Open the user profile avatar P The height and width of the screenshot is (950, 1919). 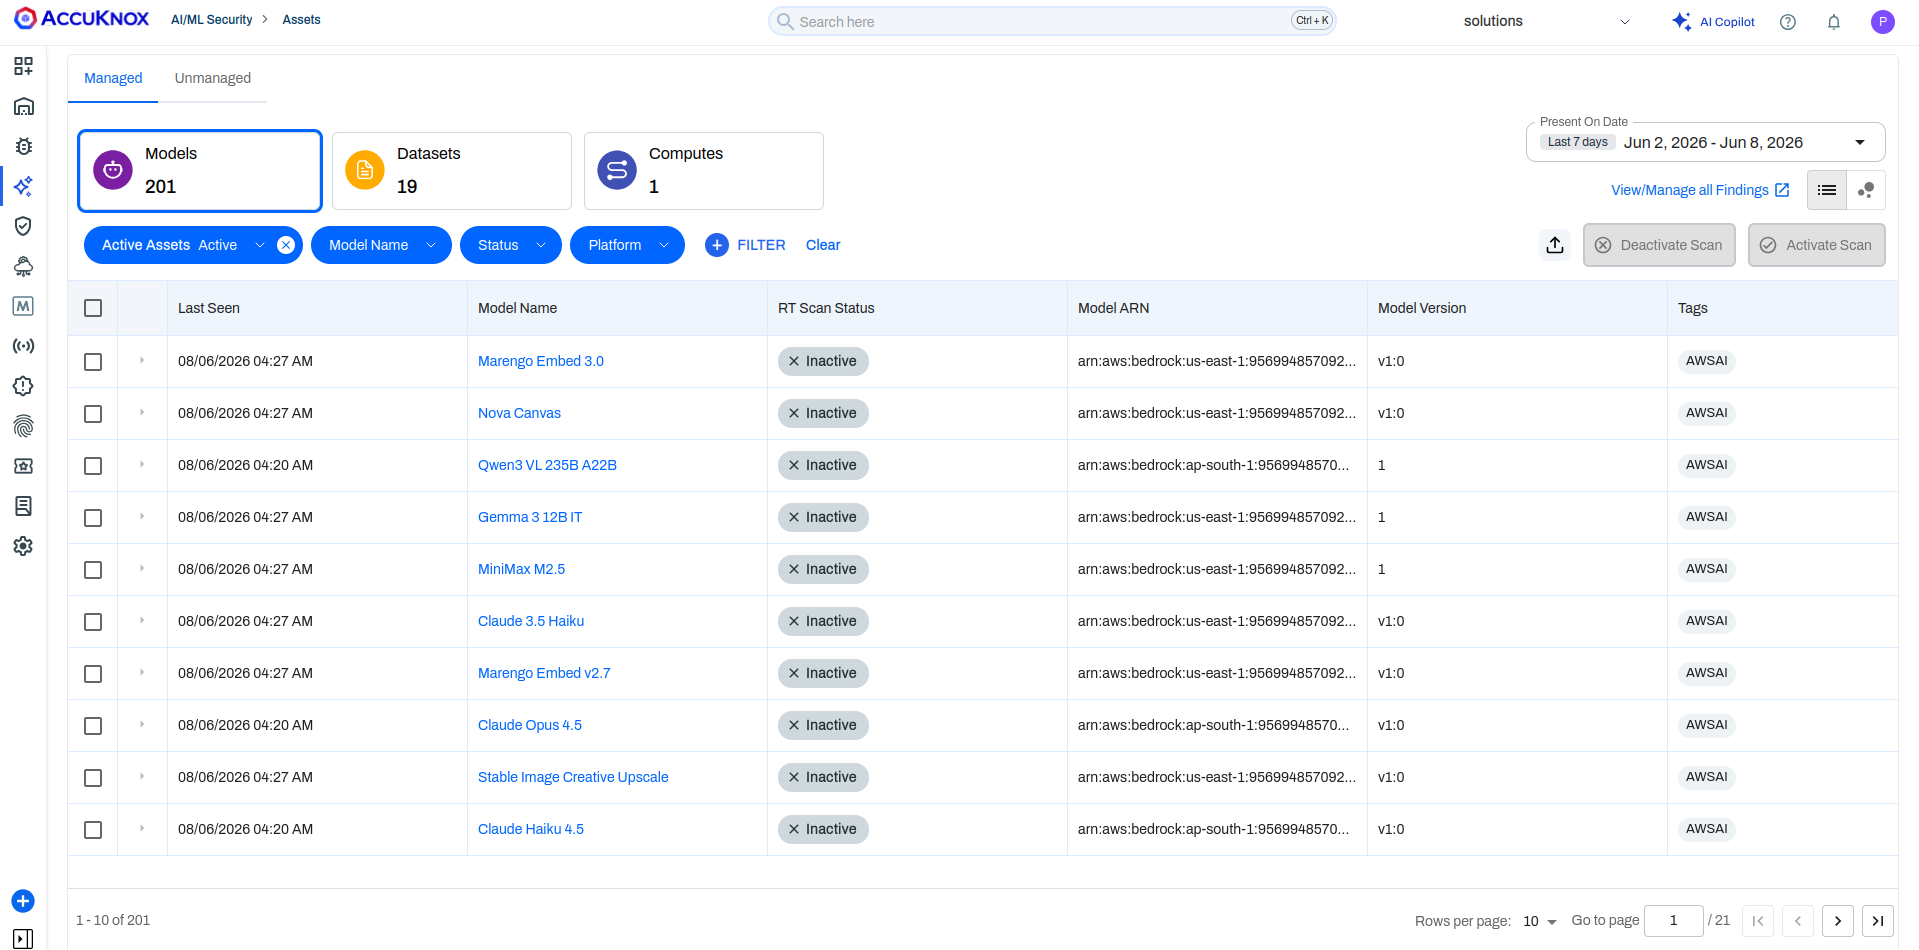(1883, 22)
